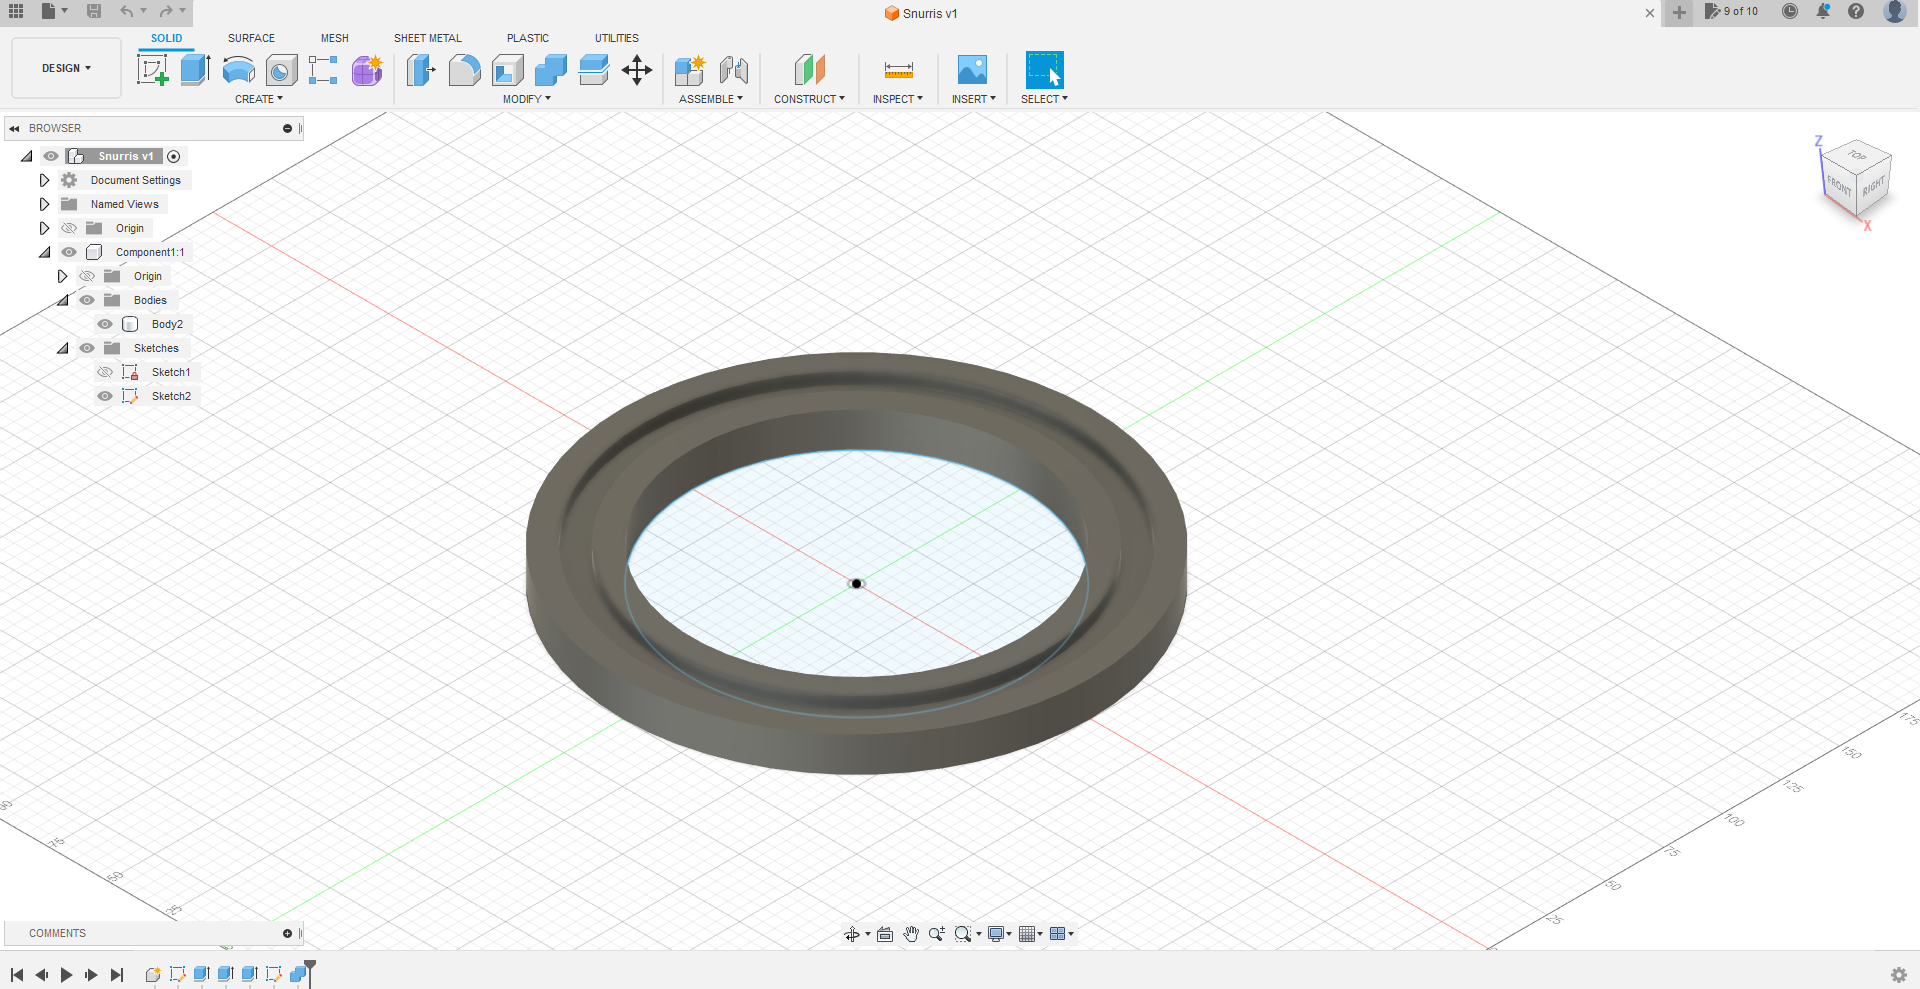
Task: Click the Look At icon in navigation bar
Action: (x=885, y=934)
